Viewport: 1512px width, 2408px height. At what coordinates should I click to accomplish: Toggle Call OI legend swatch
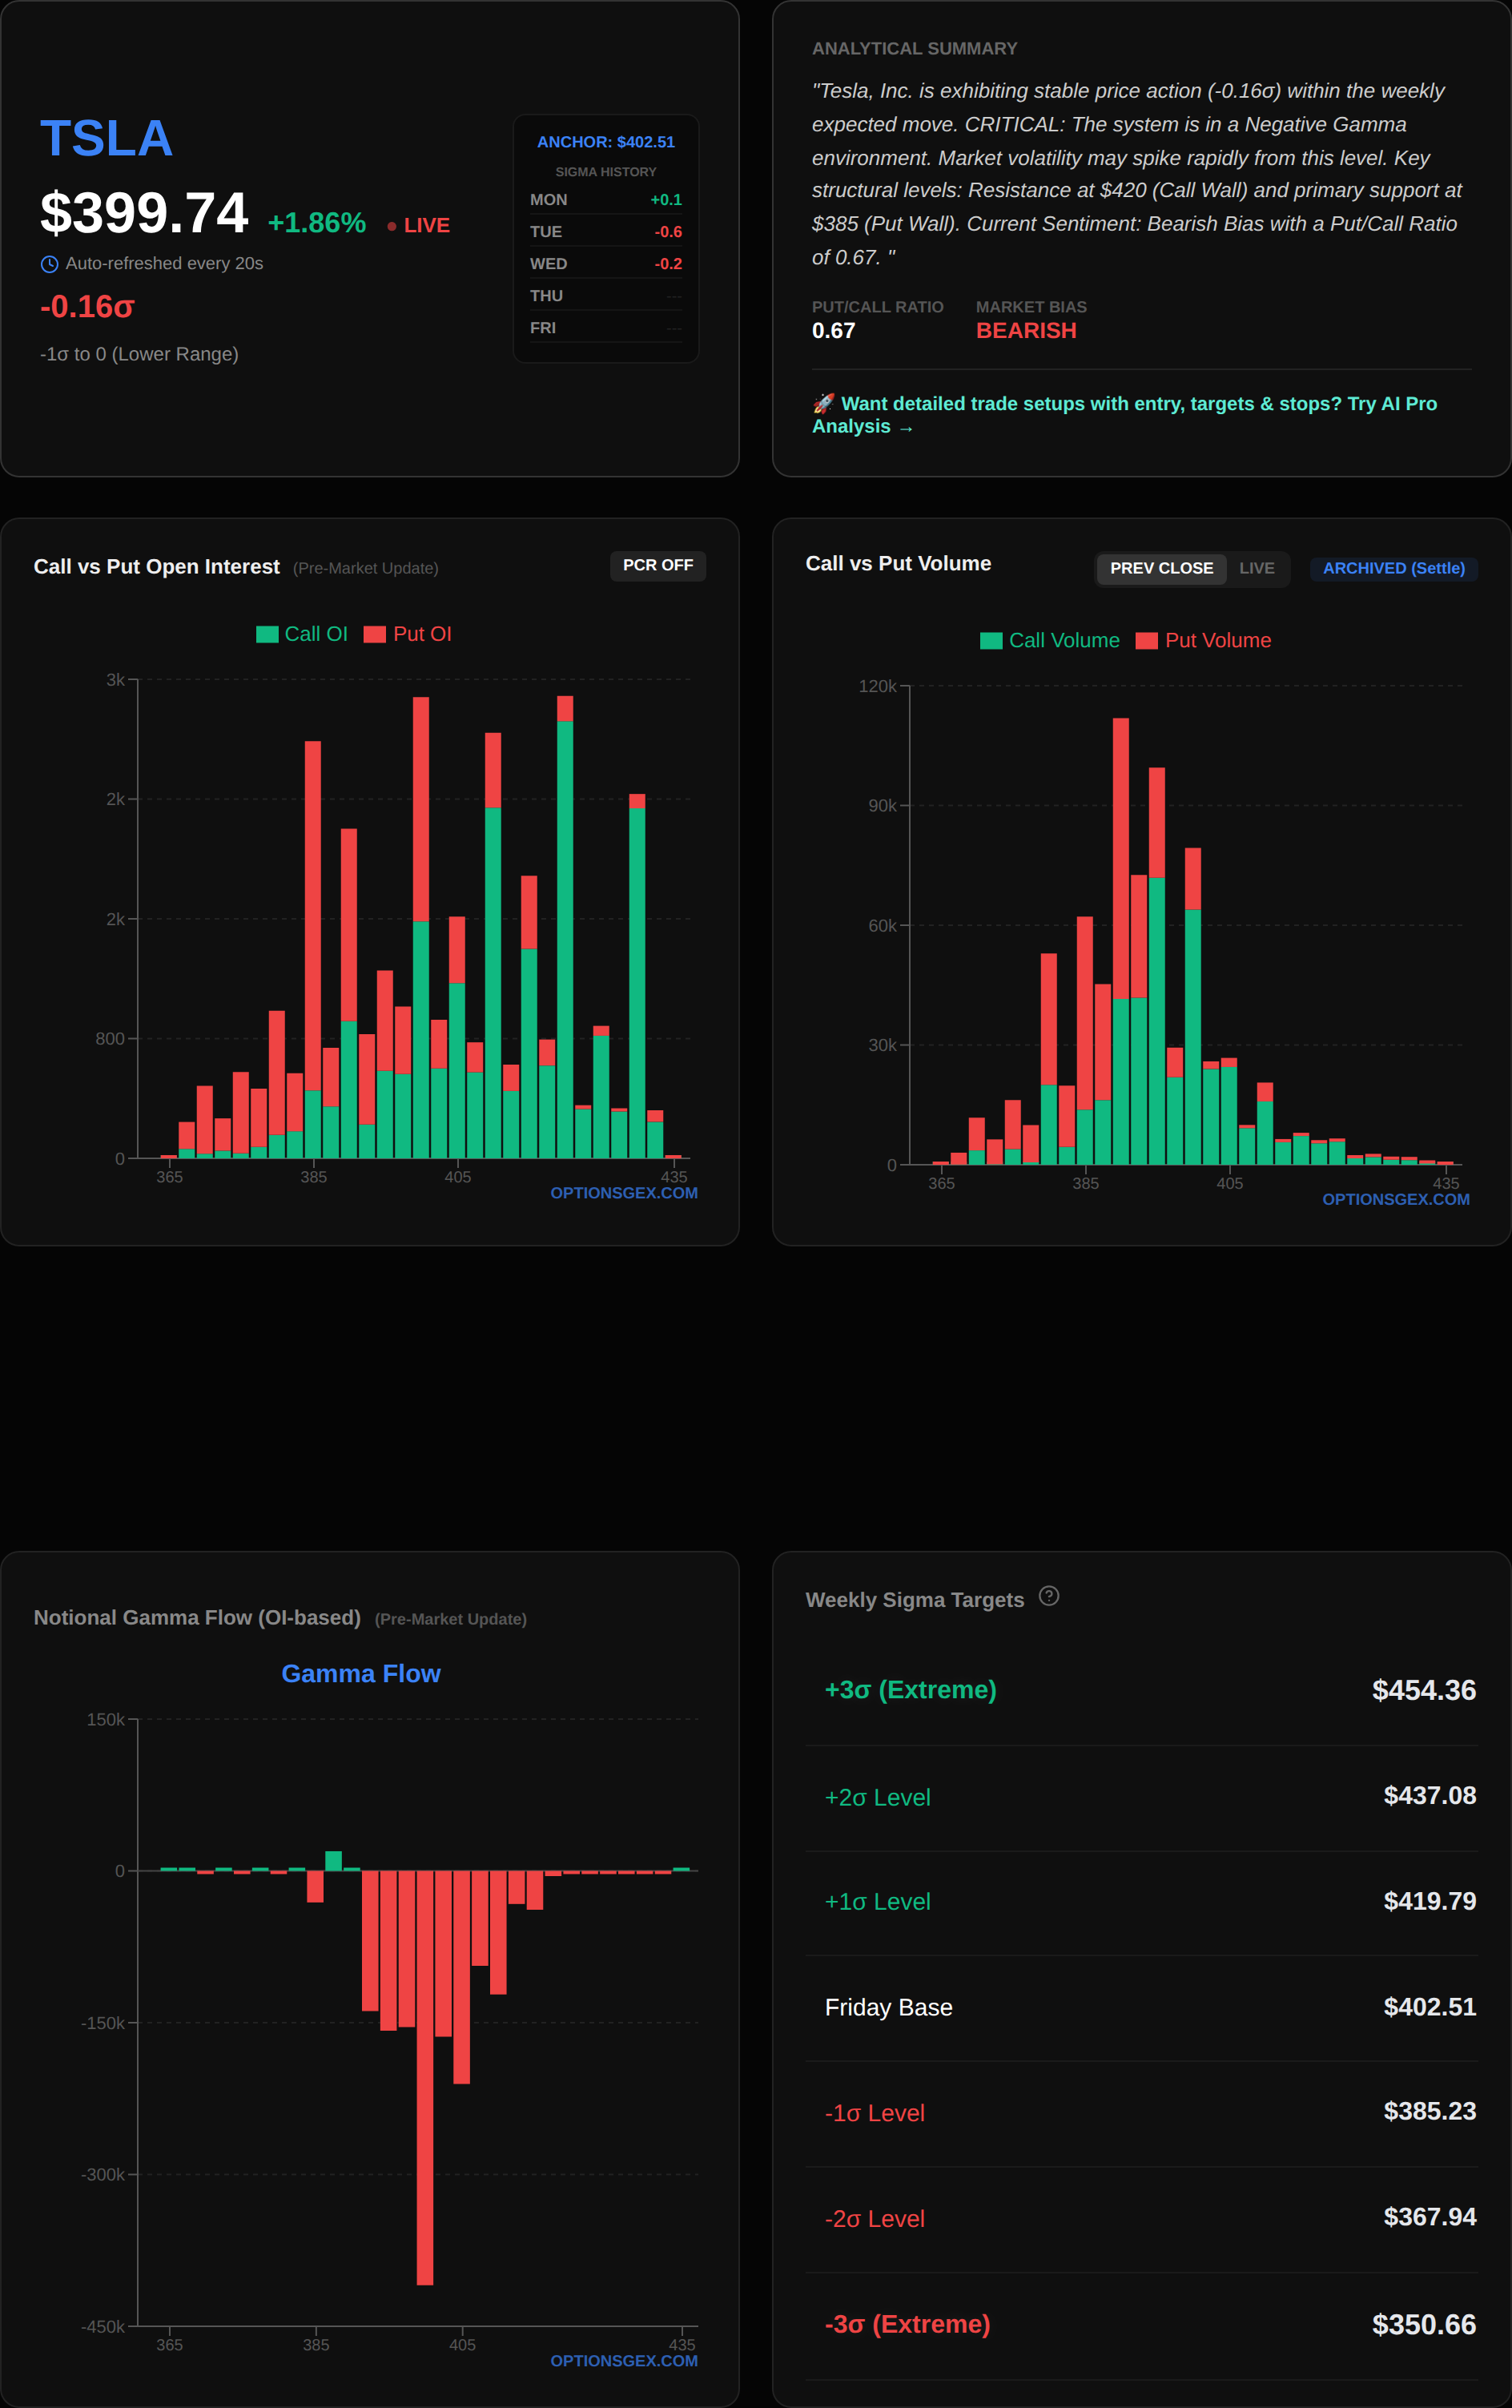(267, 634)
